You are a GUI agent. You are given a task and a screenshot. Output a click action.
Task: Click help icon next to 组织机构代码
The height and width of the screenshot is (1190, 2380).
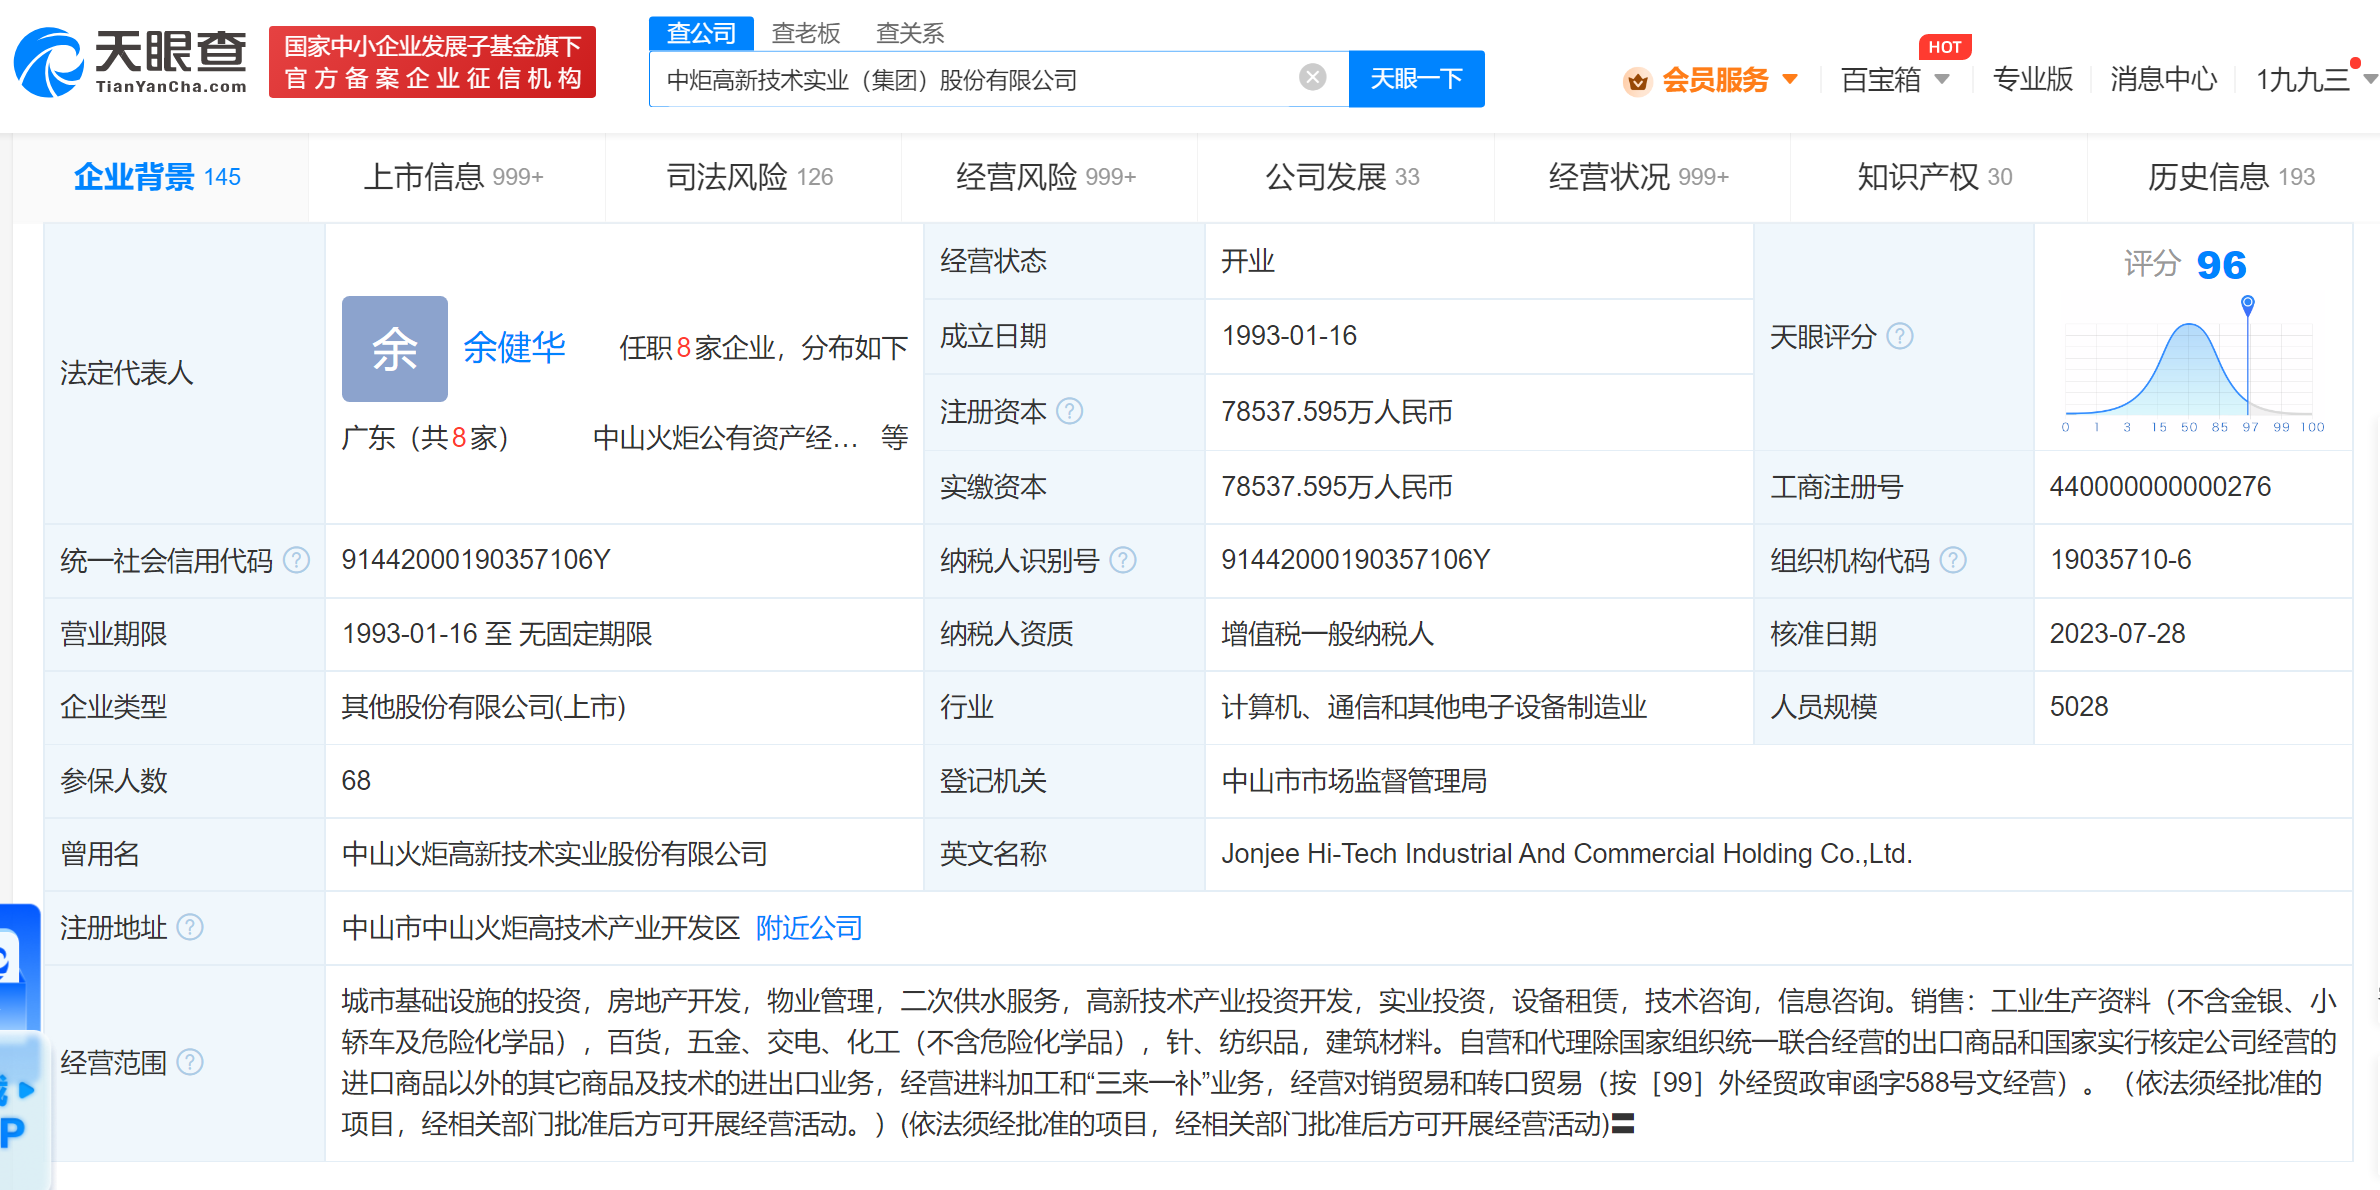click(1953, 560)
